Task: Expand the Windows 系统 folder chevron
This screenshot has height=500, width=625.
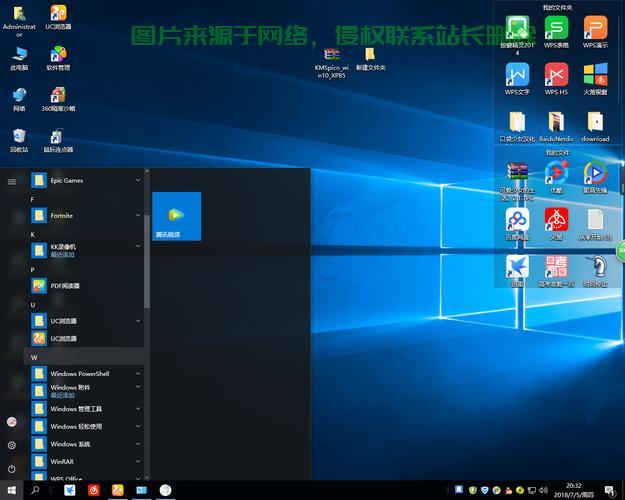Action: coord(138,444)
